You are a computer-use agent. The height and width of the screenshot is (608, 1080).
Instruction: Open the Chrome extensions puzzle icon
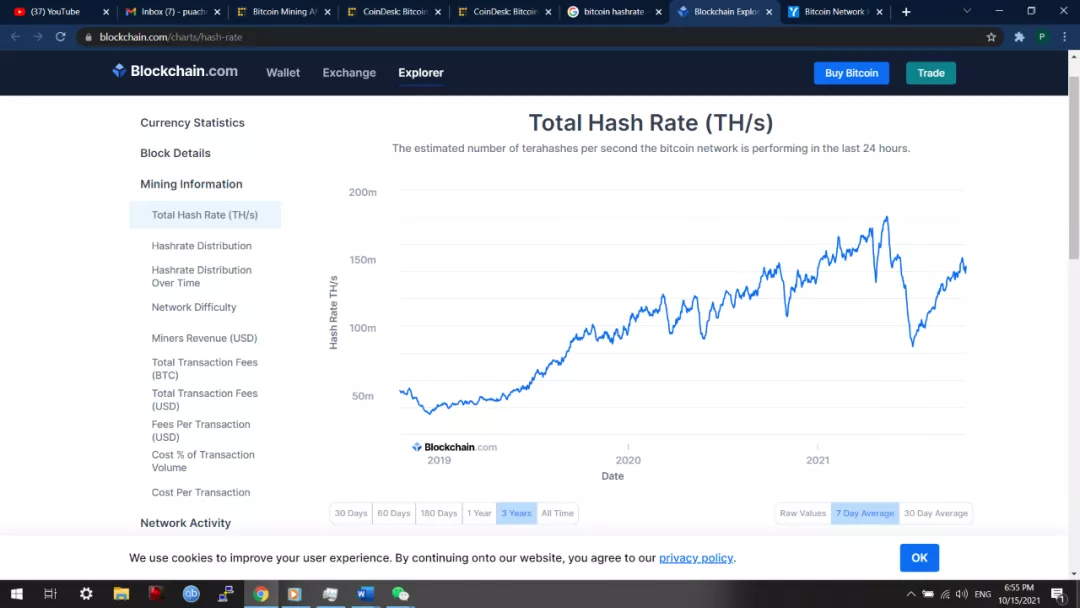(1019, 37)
